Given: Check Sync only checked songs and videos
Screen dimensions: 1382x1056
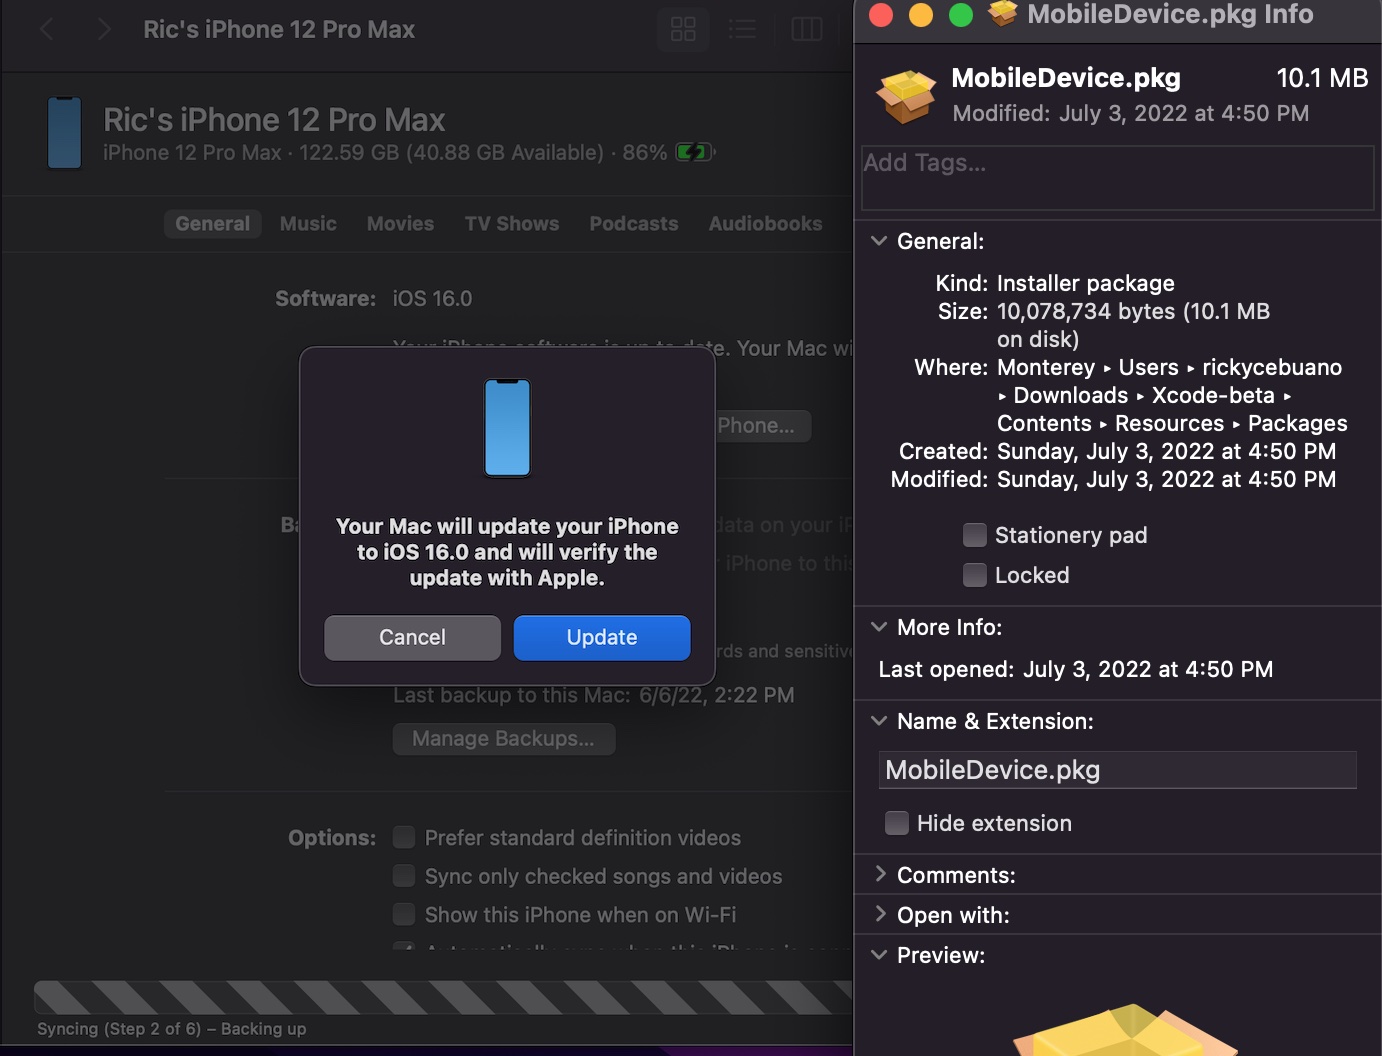Looking at the screenshot, I should tap(404, 876).
